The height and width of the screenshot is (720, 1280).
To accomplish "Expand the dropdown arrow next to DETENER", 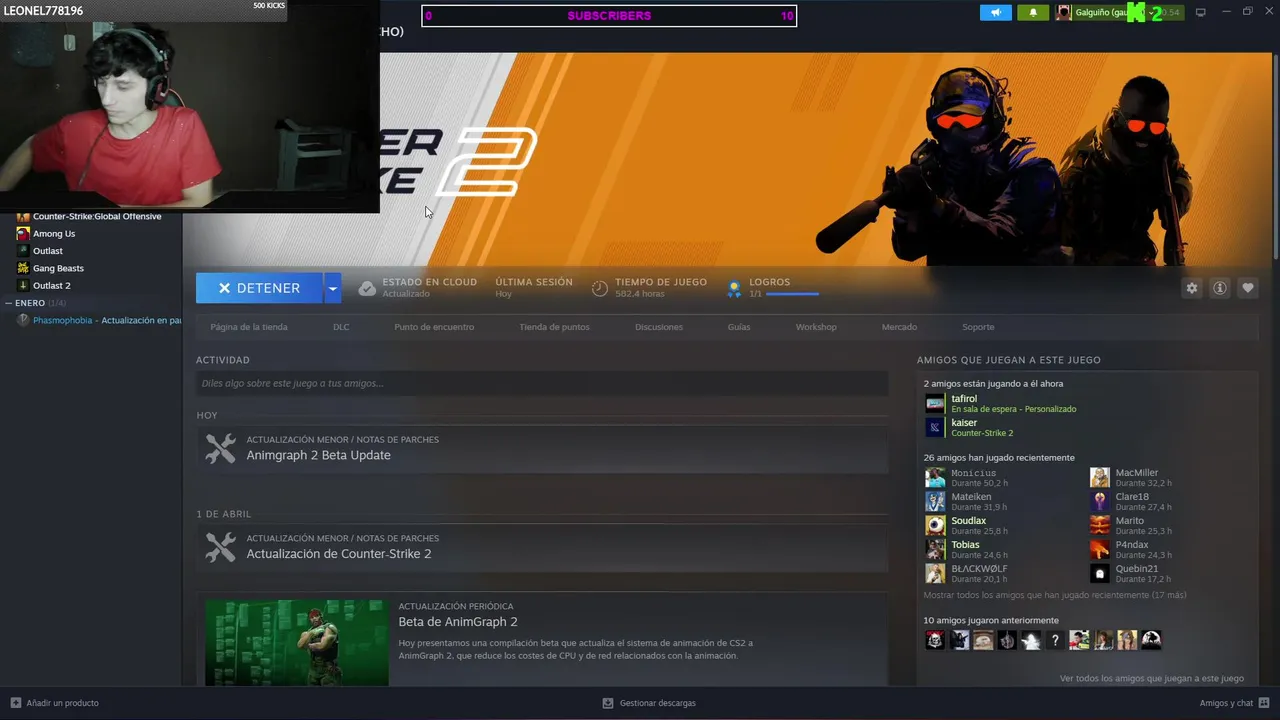I will 333,288.
